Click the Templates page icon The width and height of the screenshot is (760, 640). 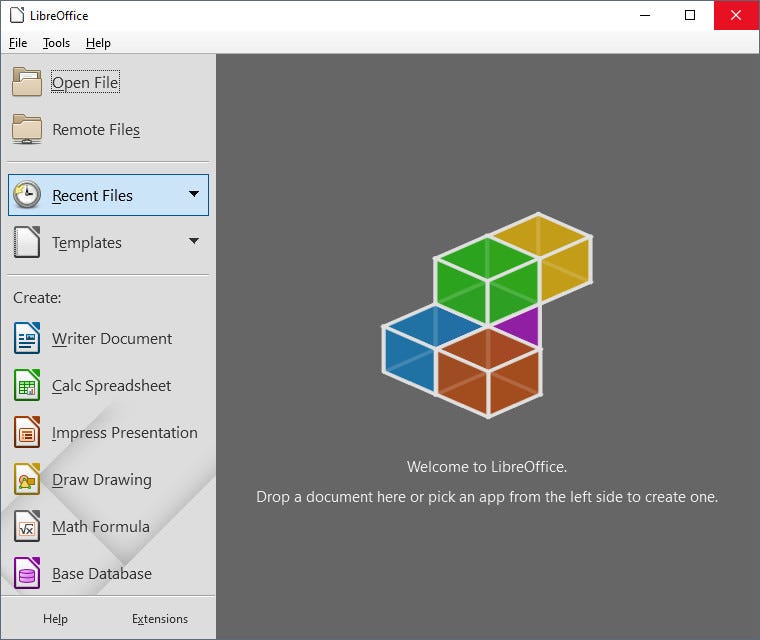[x=27, y=242]
